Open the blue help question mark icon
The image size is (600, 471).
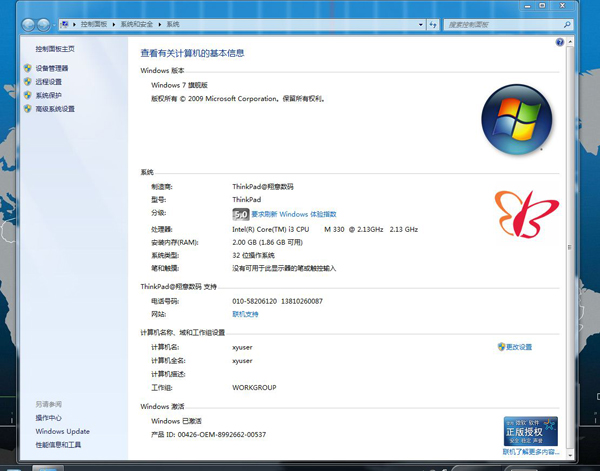(559, 42)
